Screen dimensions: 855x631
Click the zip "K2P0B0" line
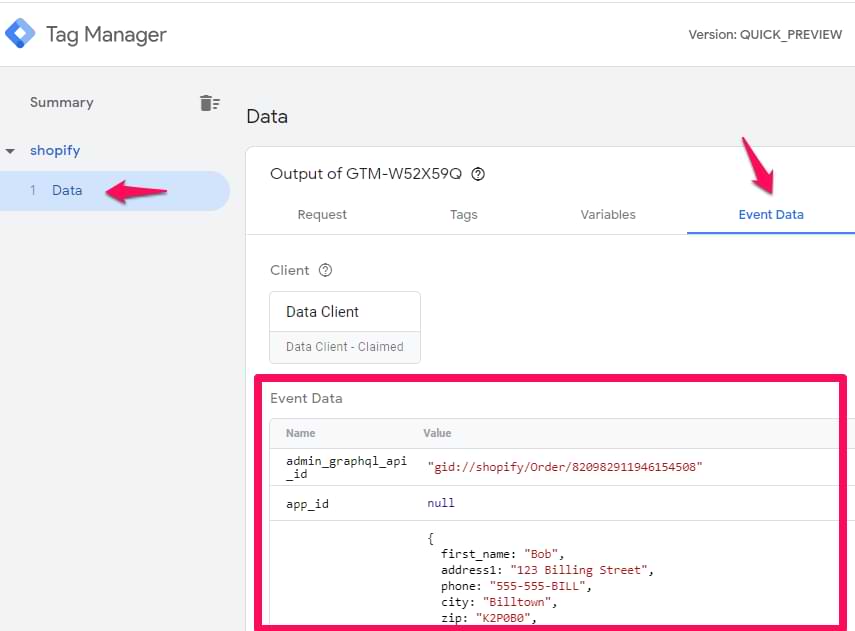click(489, 618)
